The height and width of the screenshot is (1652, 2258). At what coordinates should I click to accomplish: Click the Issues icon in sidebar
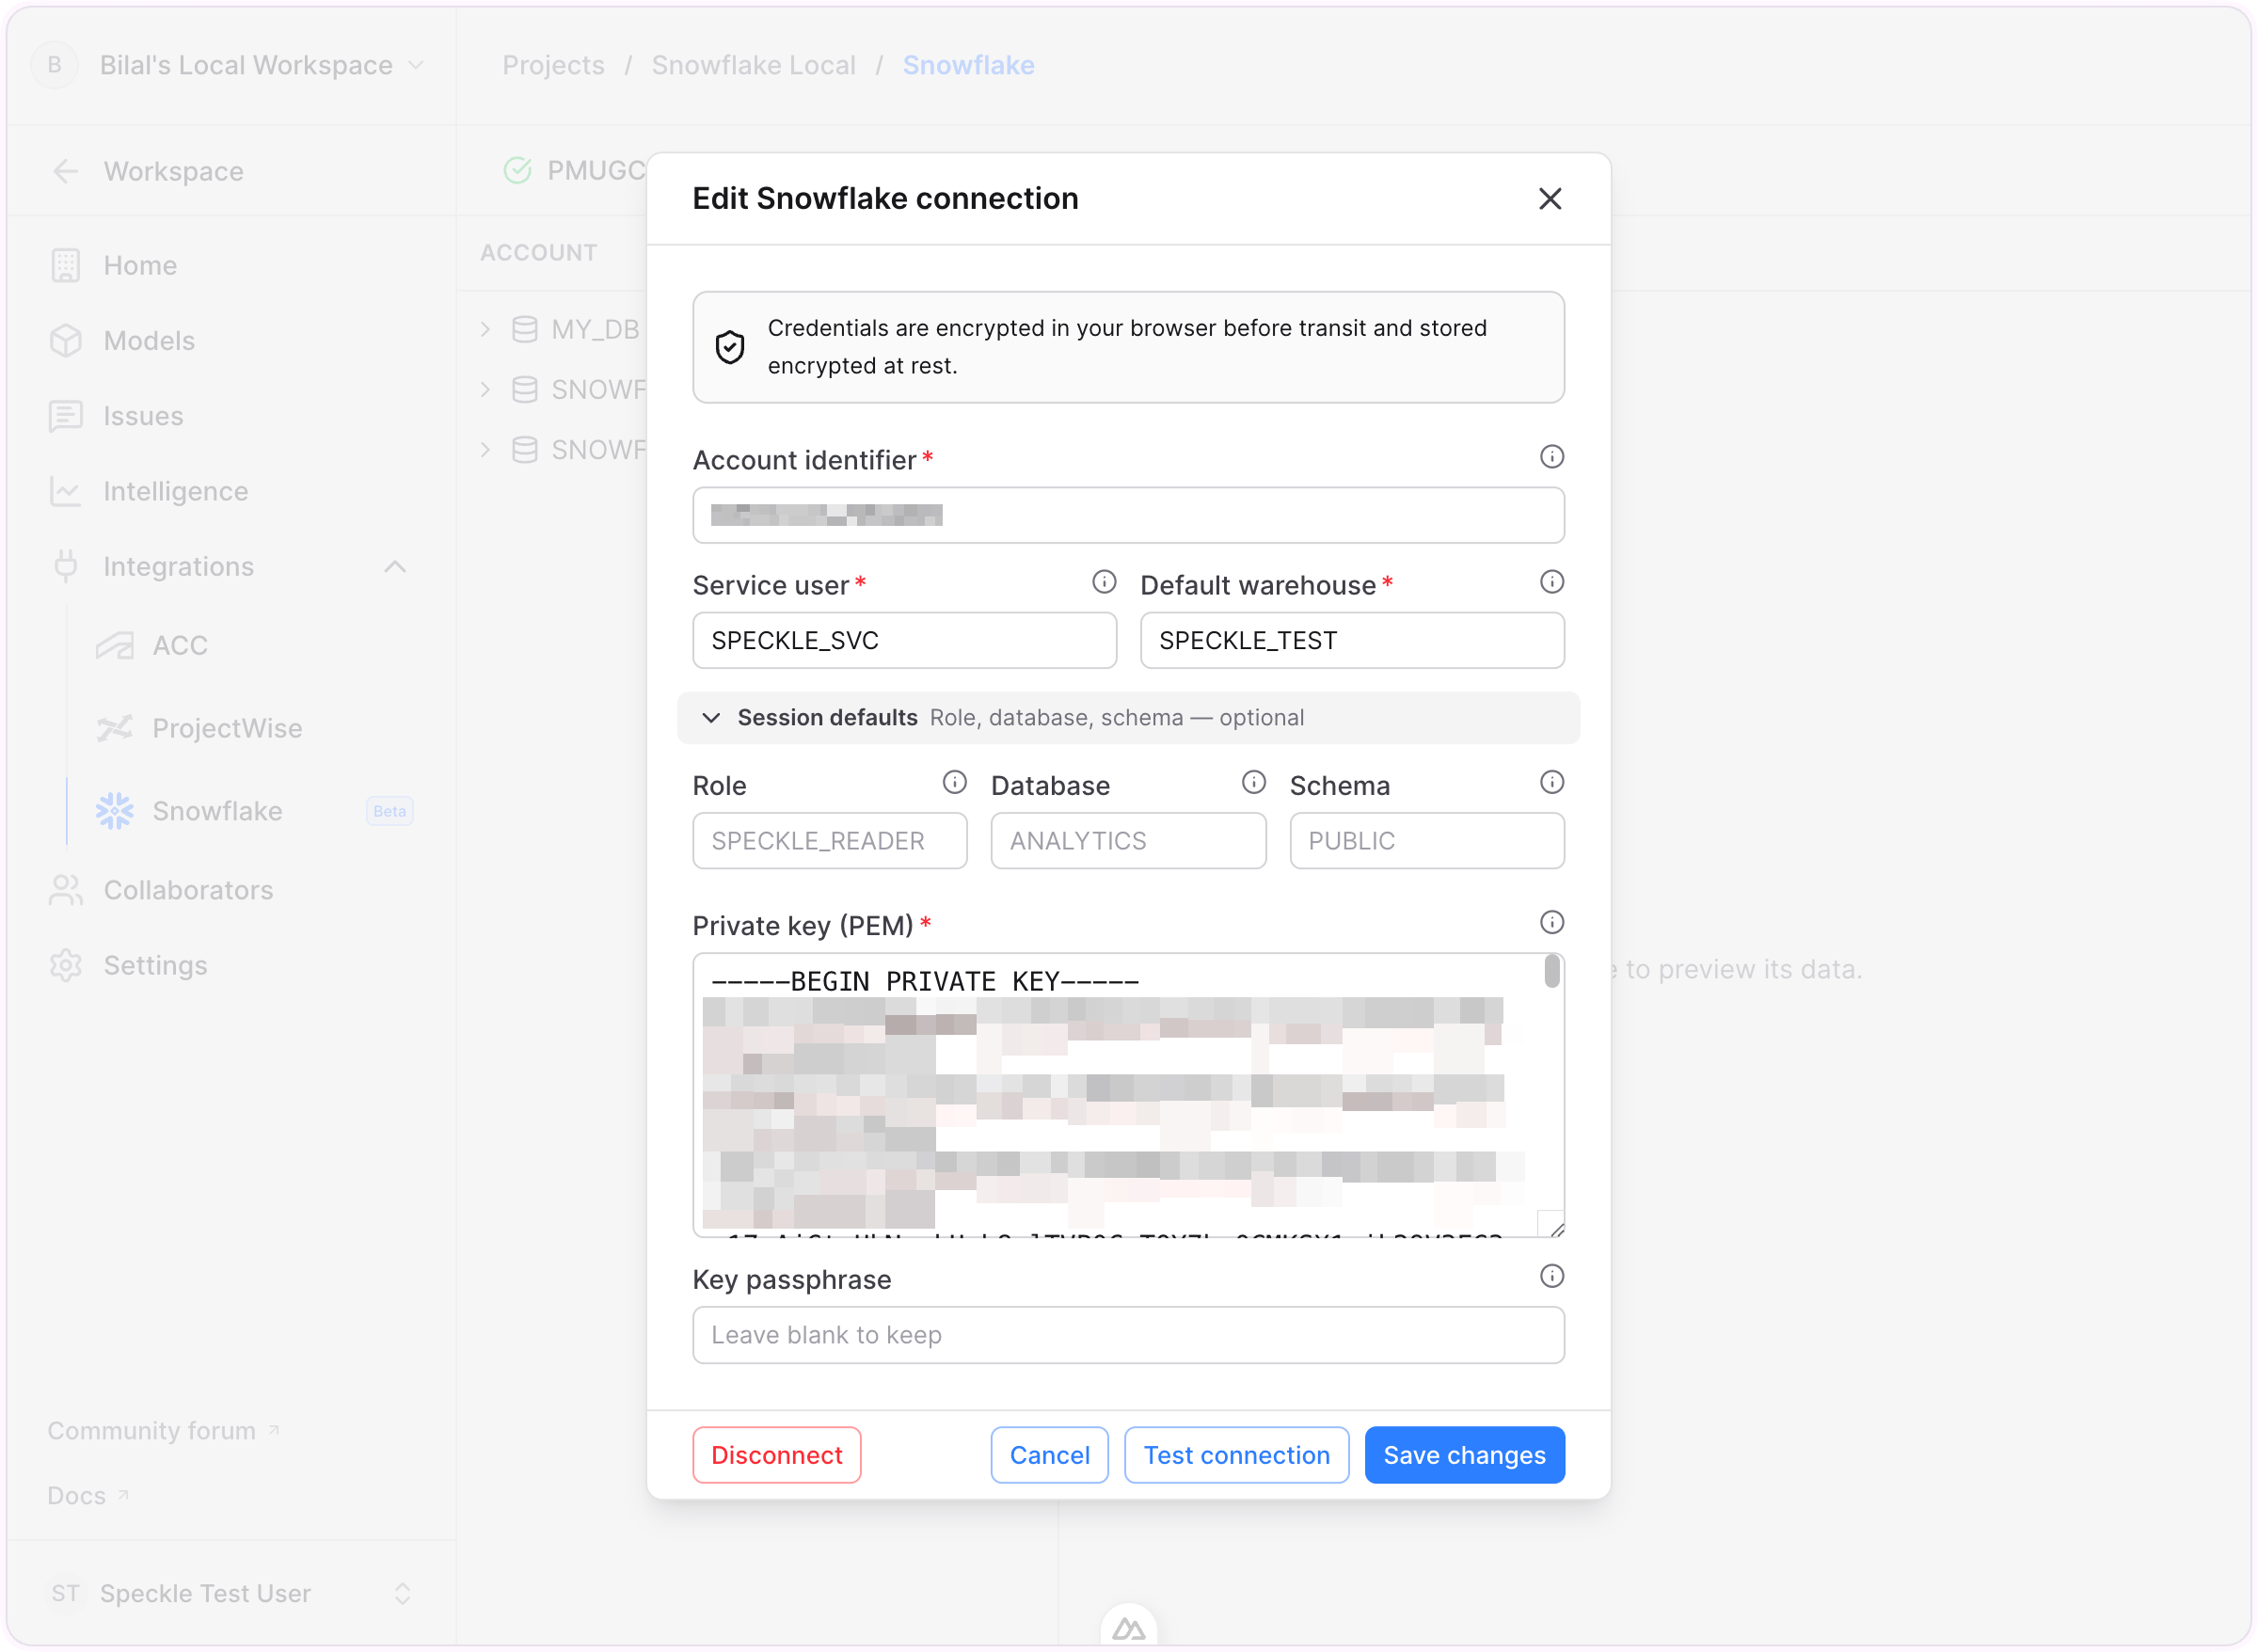[66, 416]
